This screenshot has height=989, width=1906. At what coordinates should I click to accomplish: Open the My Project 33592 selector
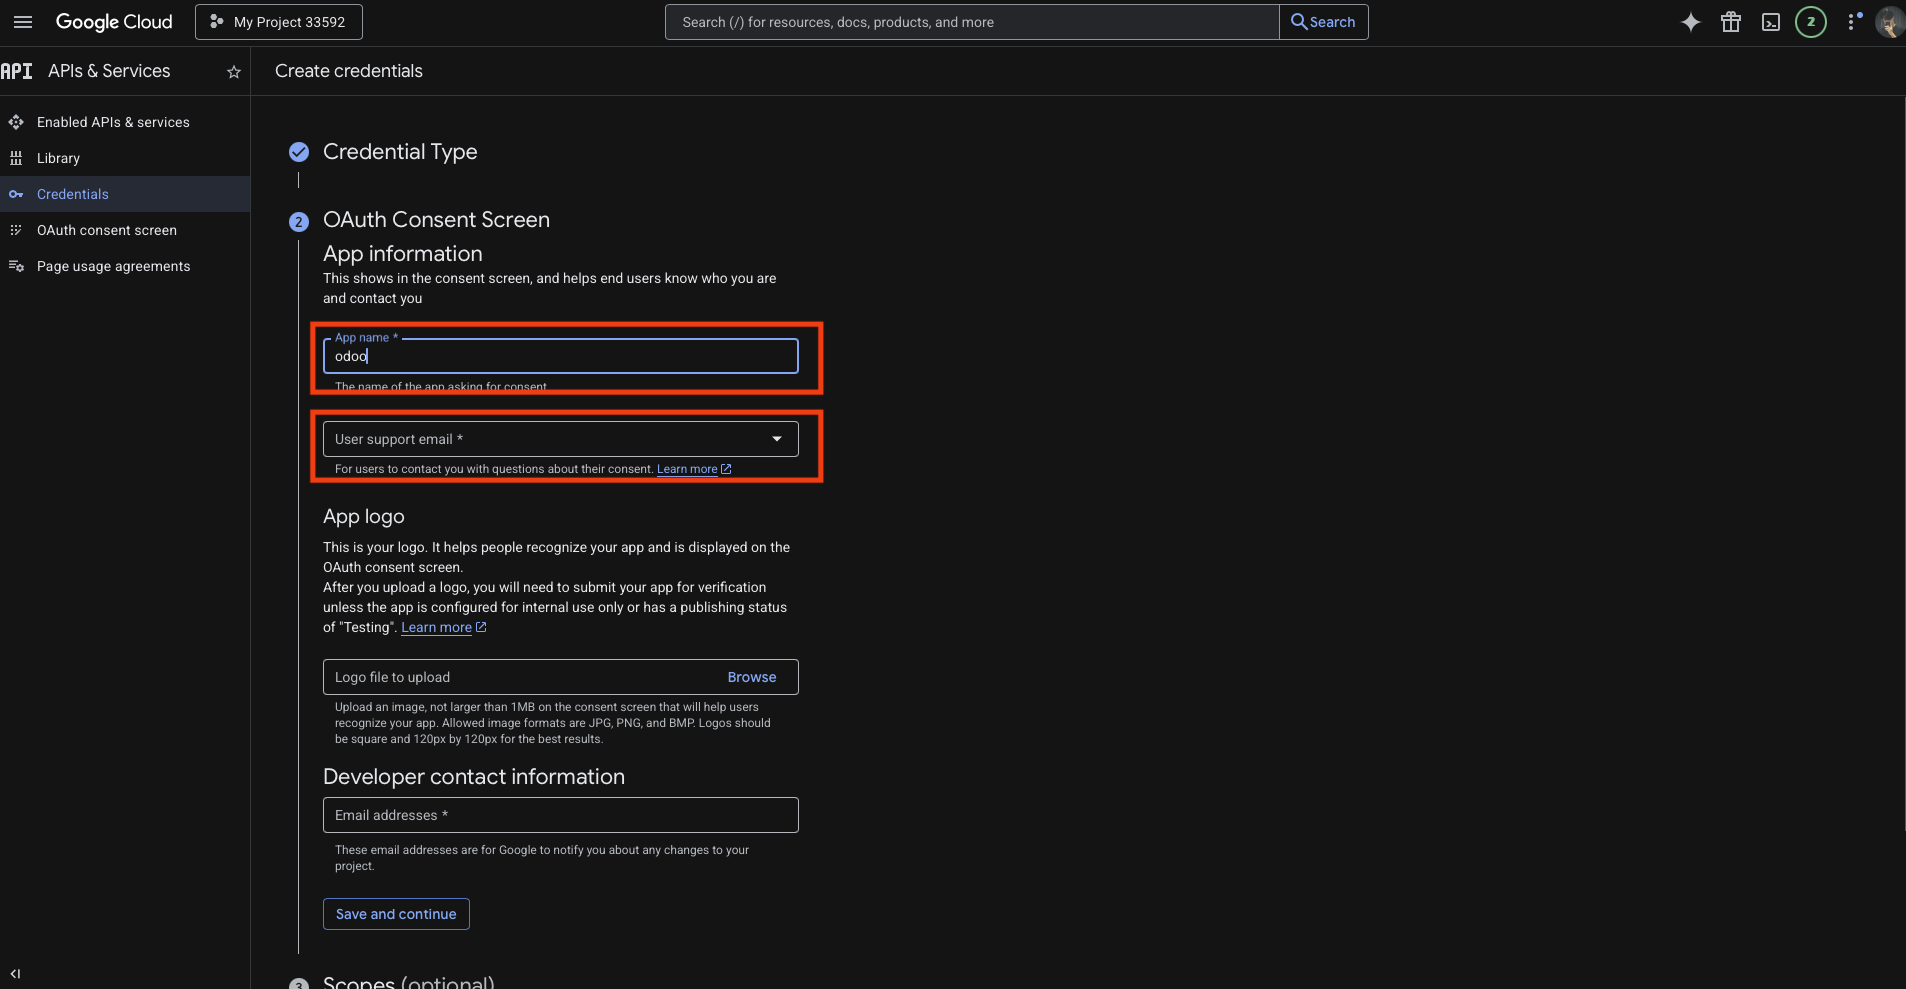click(279, 22)
